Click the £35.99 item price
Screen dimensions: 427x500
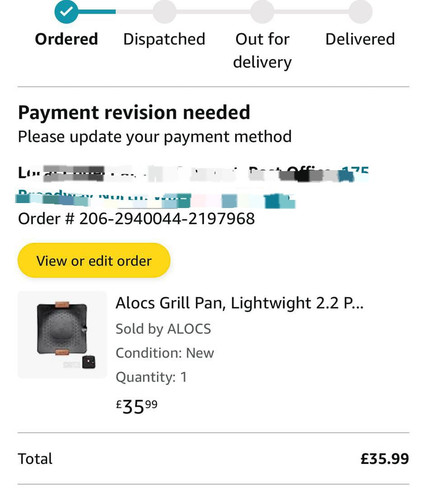pyautogui.click(x=137, y=406)
